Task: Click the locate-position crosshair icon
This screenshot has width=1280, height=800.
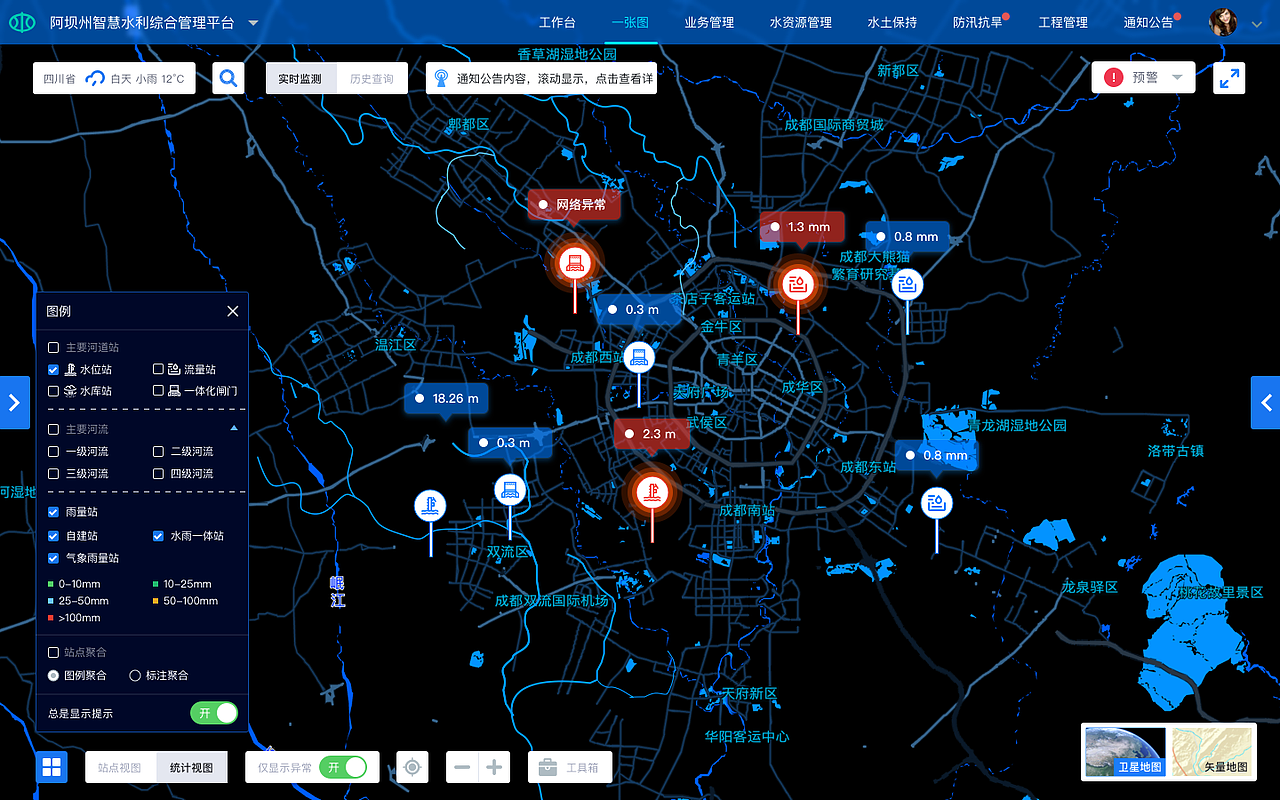Action: (x=412, y=767)
